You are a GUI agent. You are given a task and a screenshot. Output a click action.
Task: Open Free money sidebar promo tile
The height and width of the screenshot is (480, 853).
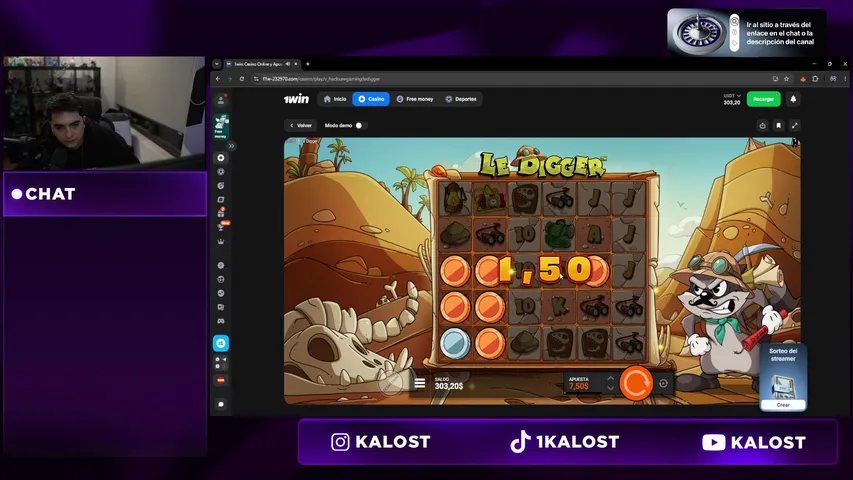(221, 127)
